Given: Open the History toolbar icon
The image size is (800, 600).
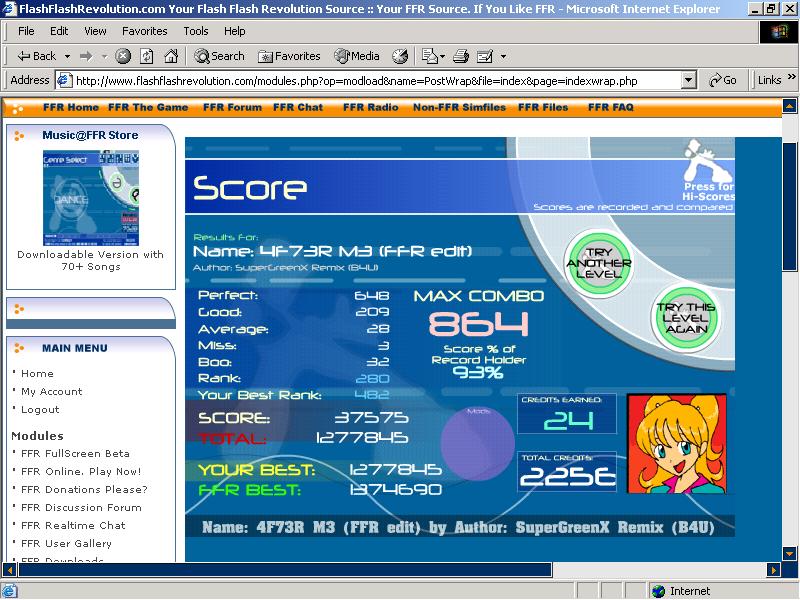Looking at the screenshot, I should point(400,56).
